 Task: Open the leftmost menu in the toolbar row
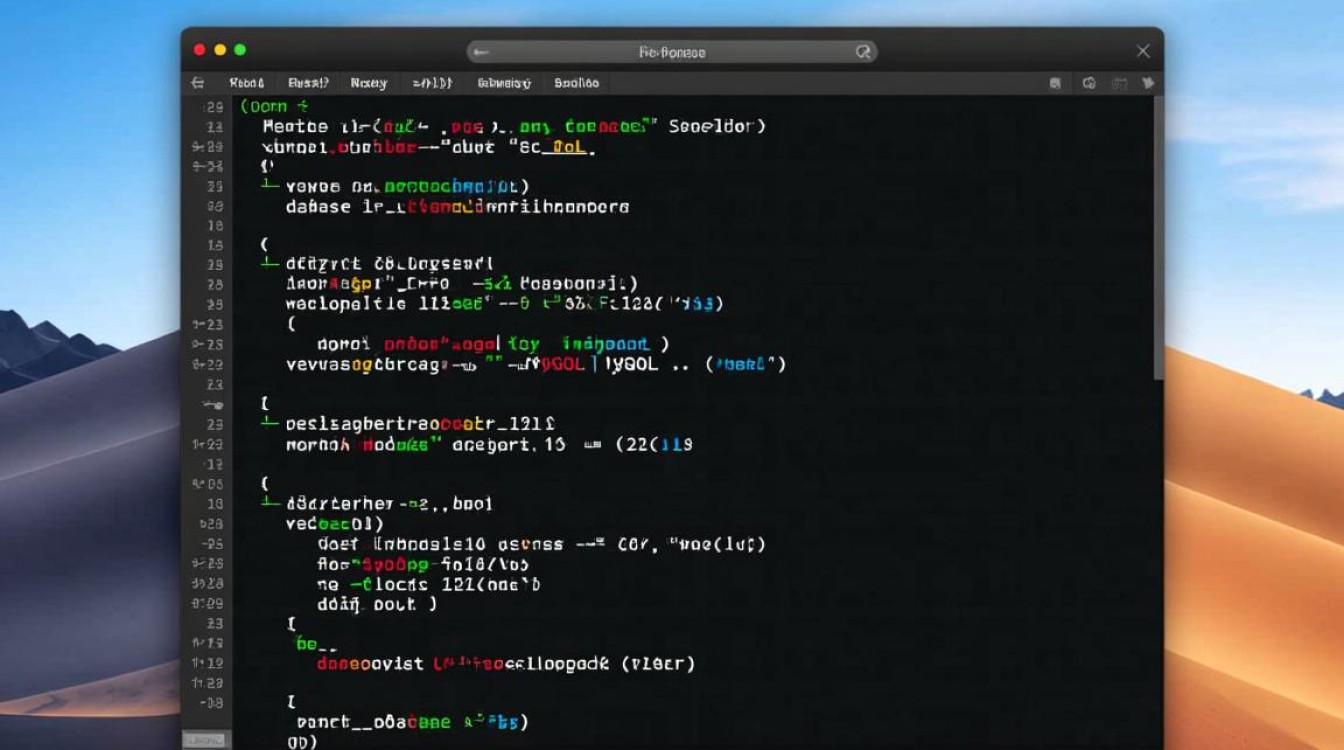(248, 83)
